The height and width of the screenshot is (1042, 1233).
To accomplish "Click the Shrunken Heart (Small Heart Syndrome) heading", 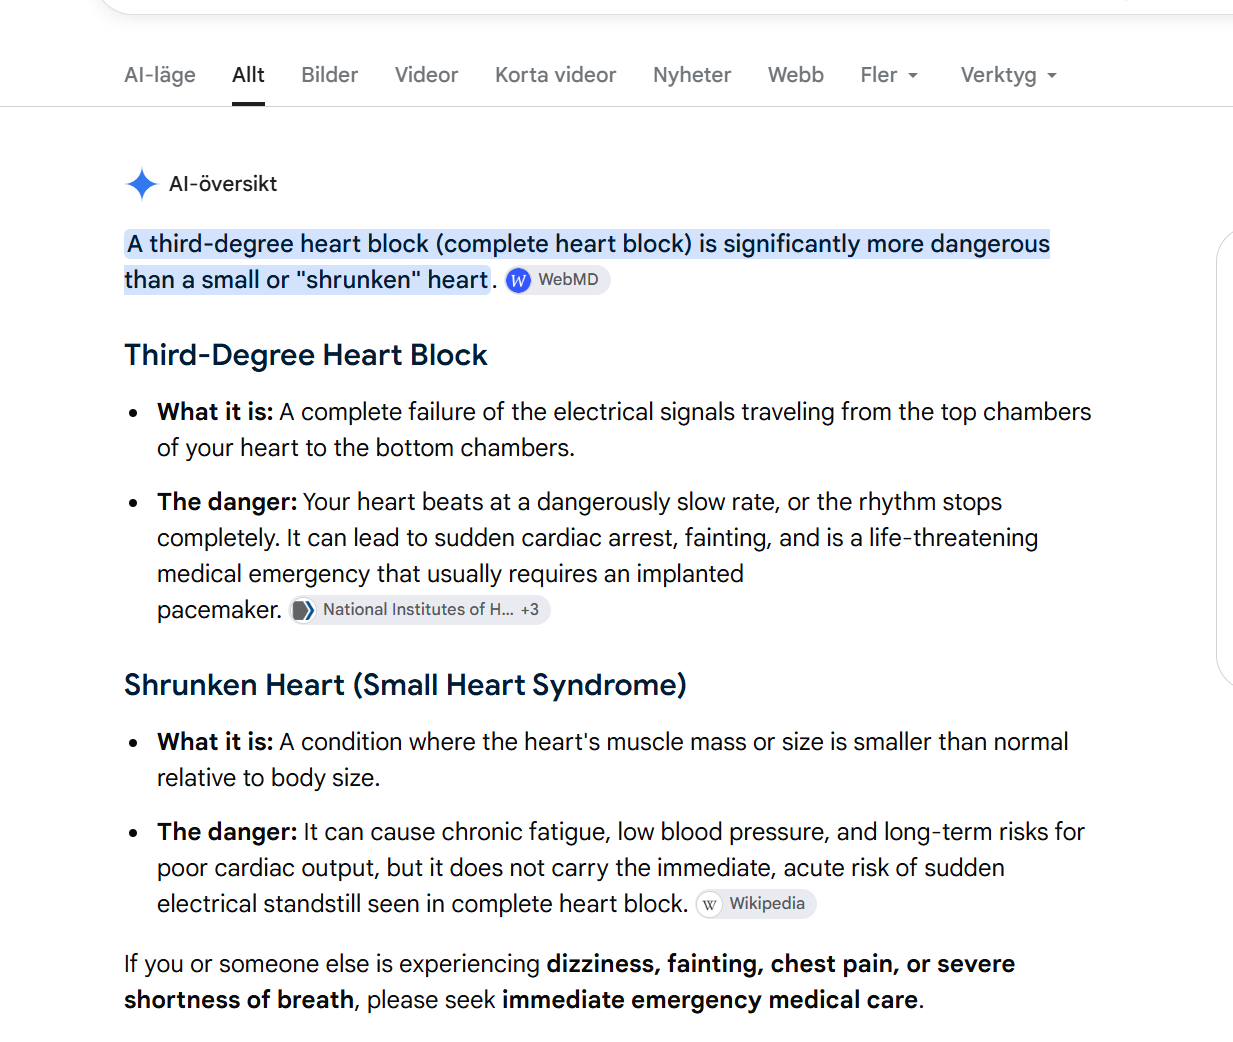I will point(405,685).
